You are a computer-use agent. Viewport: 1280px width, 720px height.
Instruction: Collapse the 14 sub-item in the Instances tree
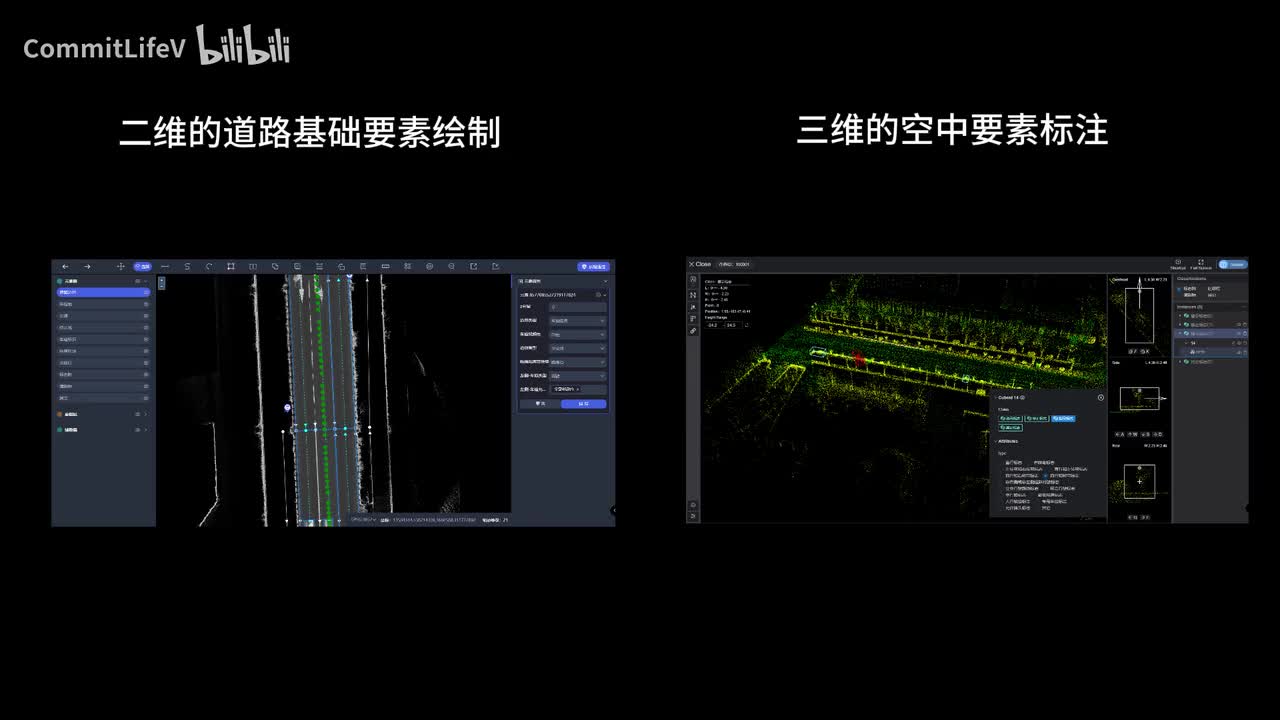(x=1187, y=343)
